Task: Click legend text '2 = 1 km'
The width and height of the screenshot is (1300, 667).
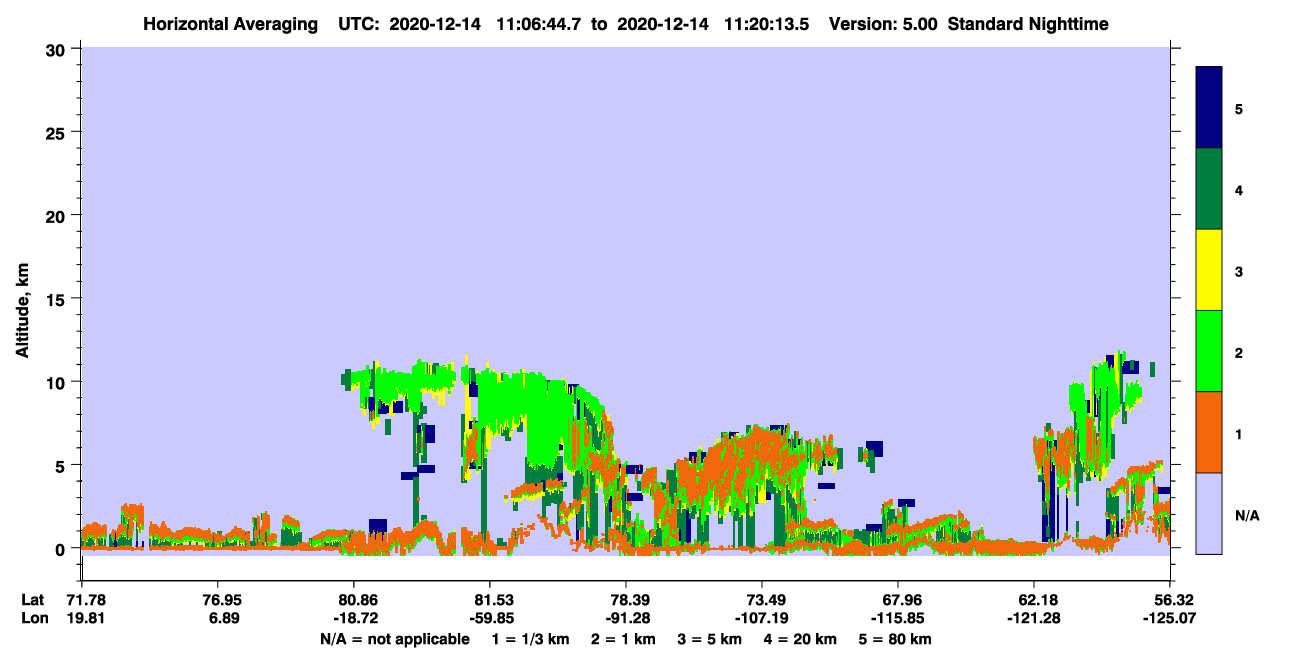Action: point(623,639)
